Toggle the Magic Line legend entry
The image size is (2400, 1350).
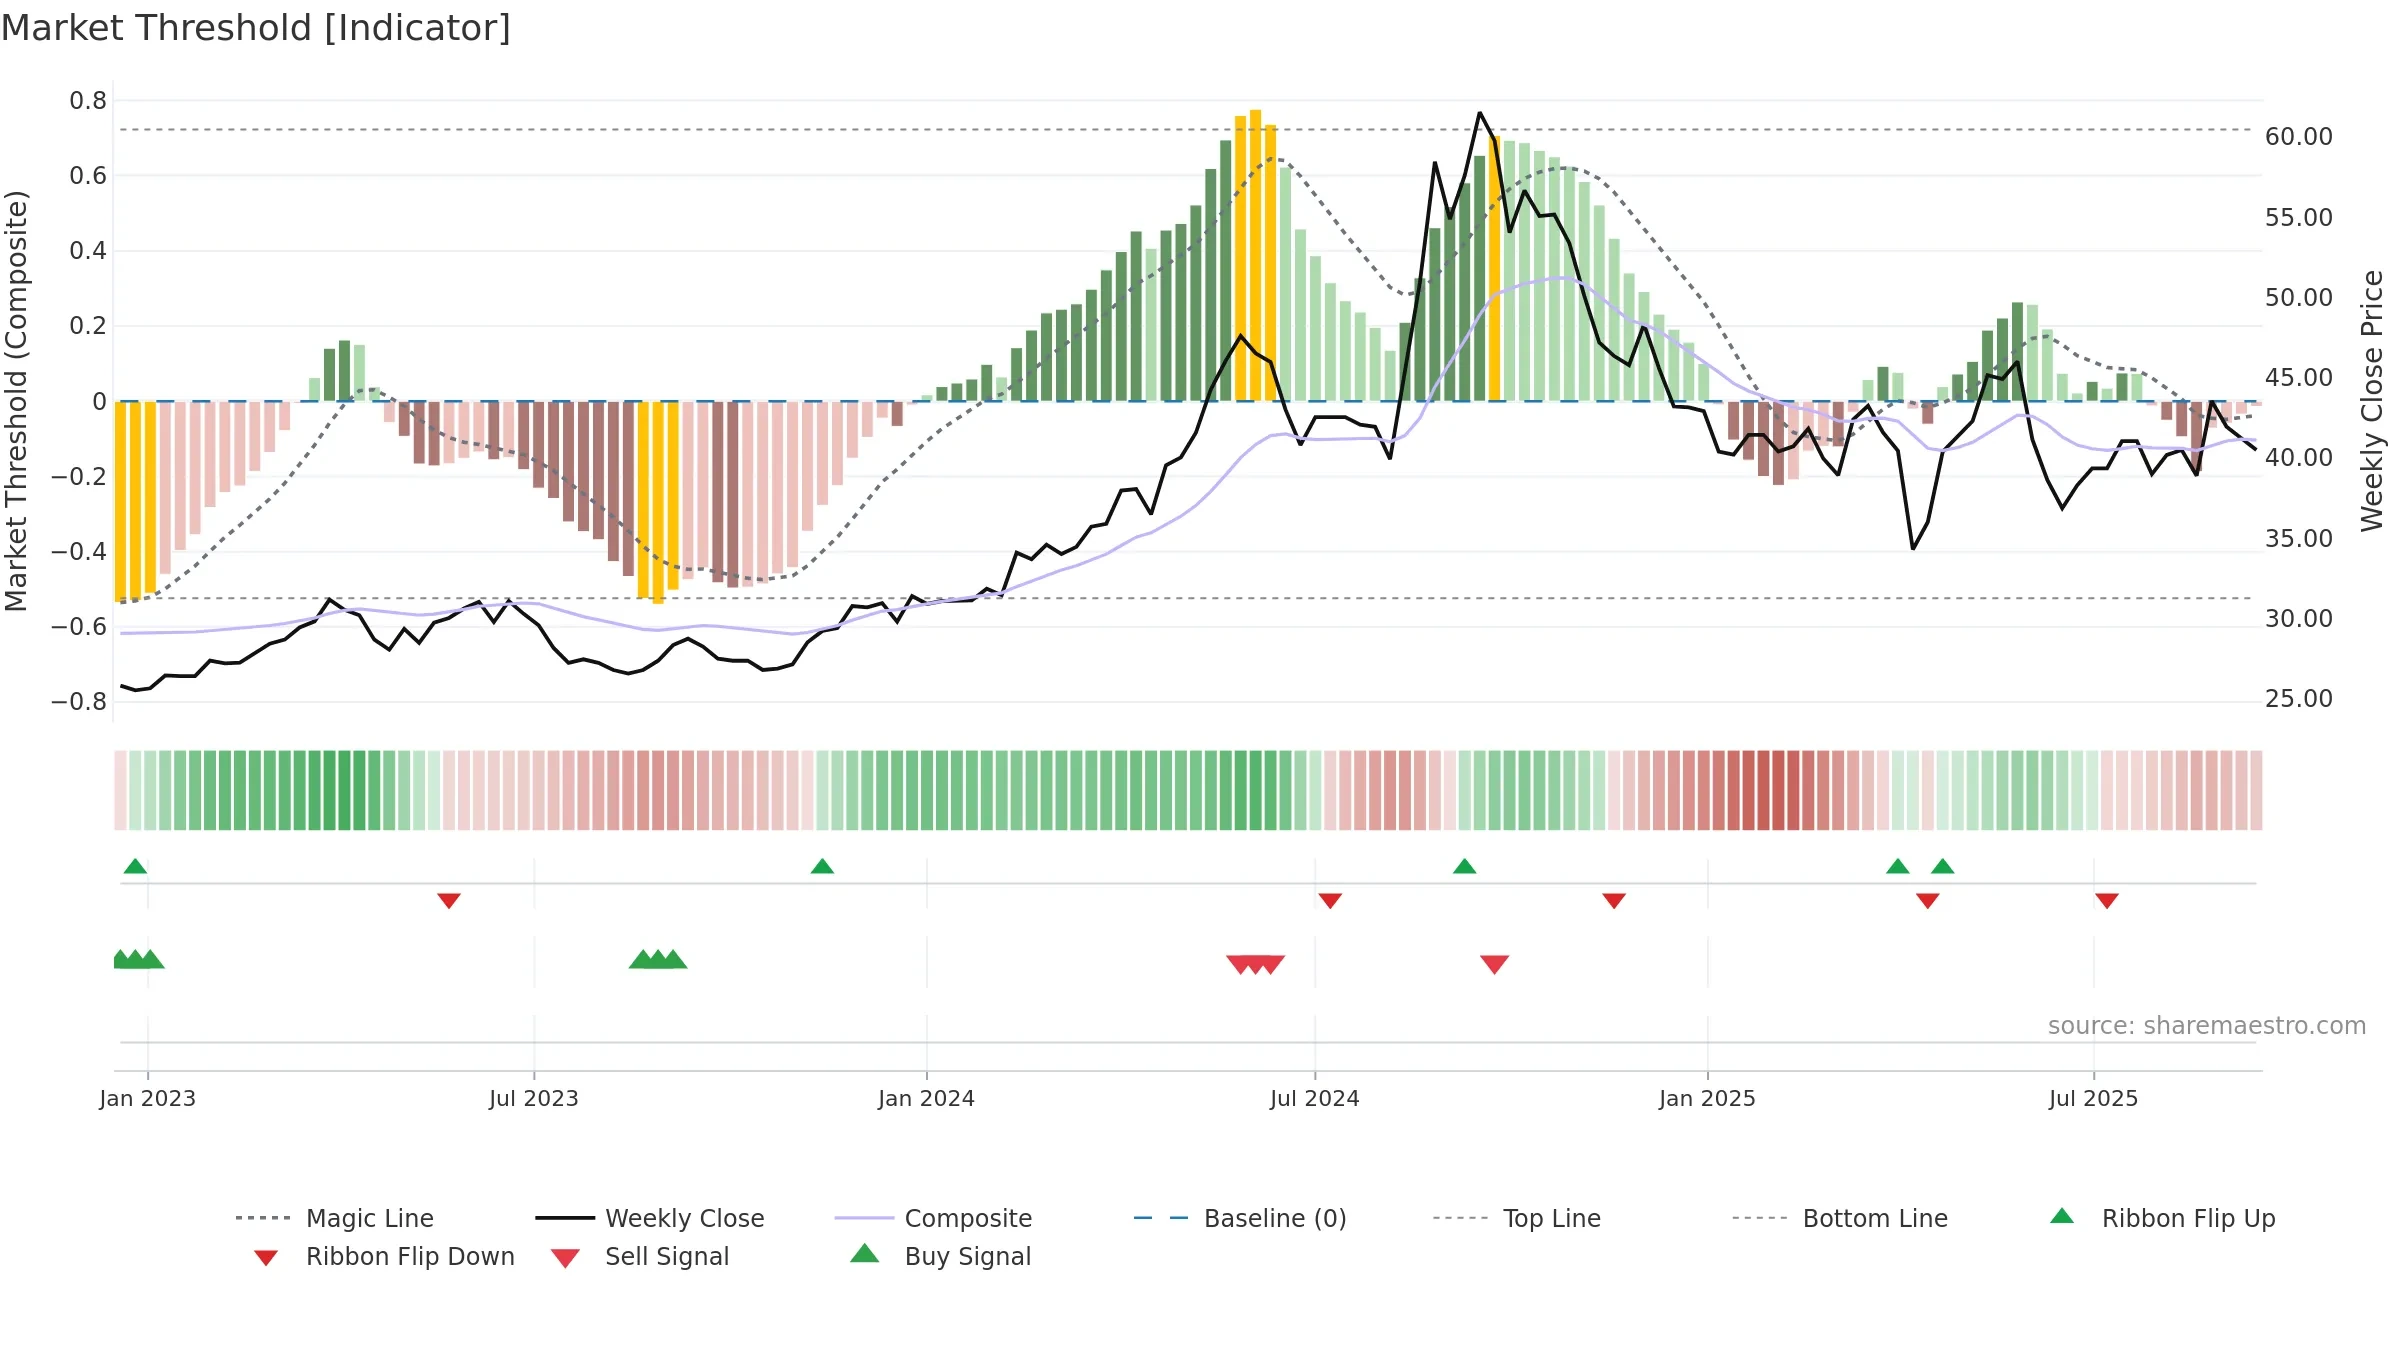[334, 1218]
